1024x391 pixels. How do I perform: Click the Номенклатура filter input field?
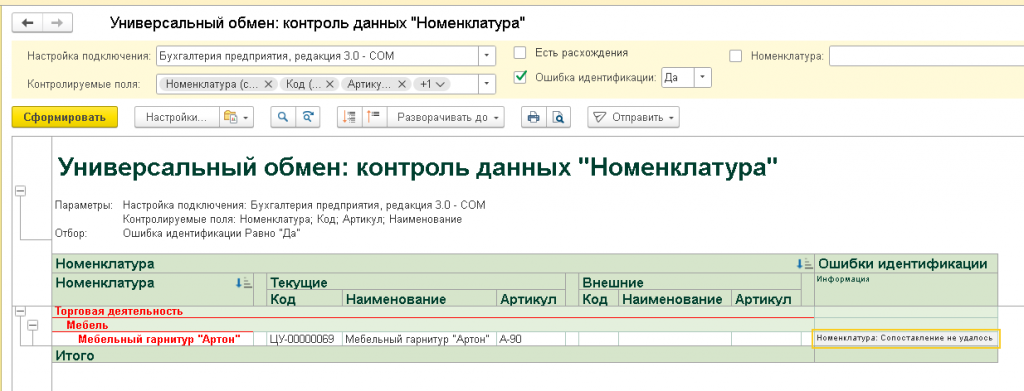pos(926,57)
